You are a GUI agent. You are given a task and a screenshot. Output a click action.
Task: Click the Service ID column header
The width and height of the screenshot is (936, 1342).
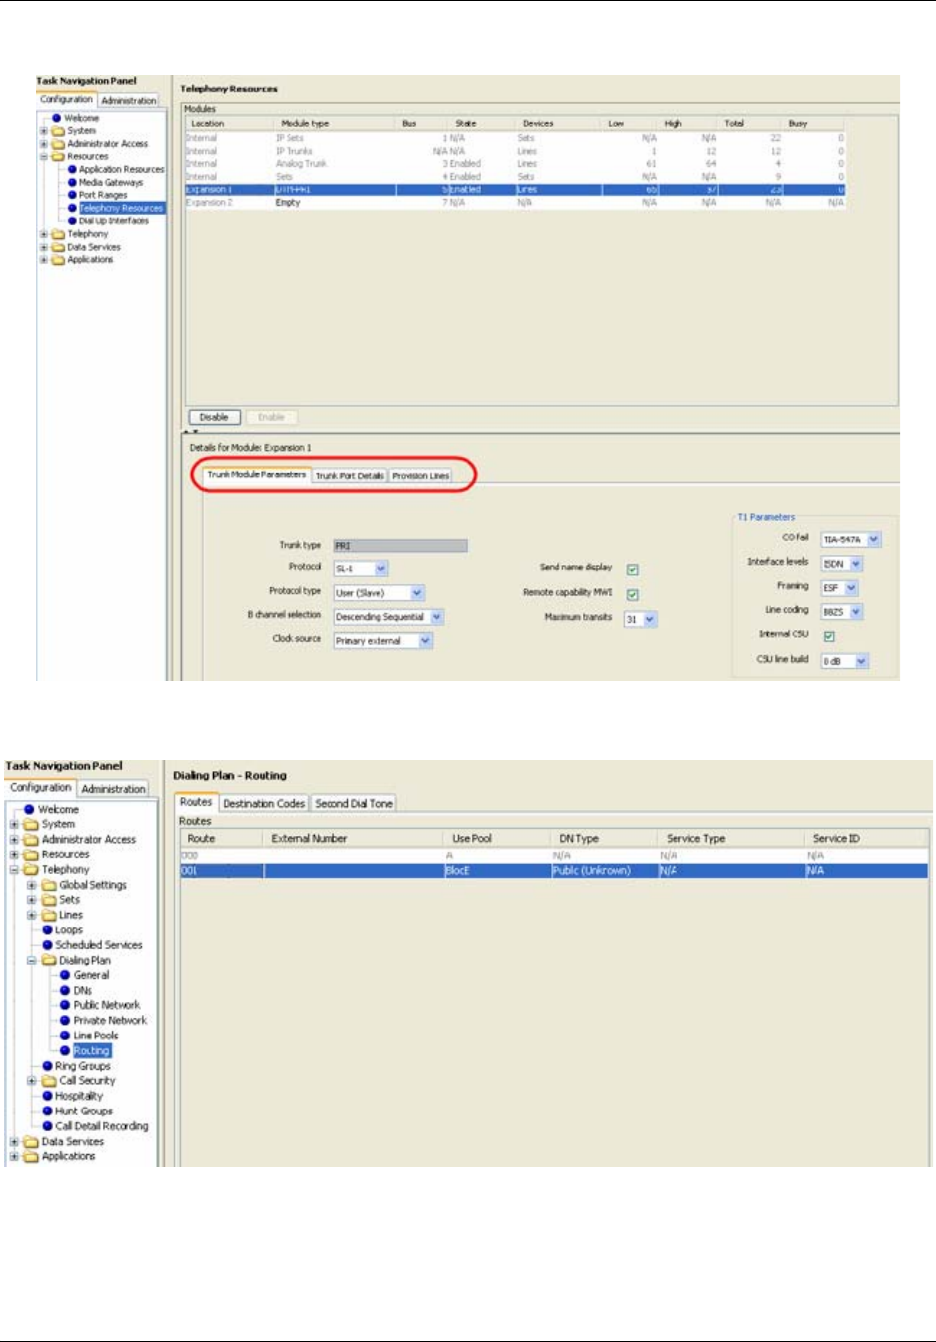point(866,838)
